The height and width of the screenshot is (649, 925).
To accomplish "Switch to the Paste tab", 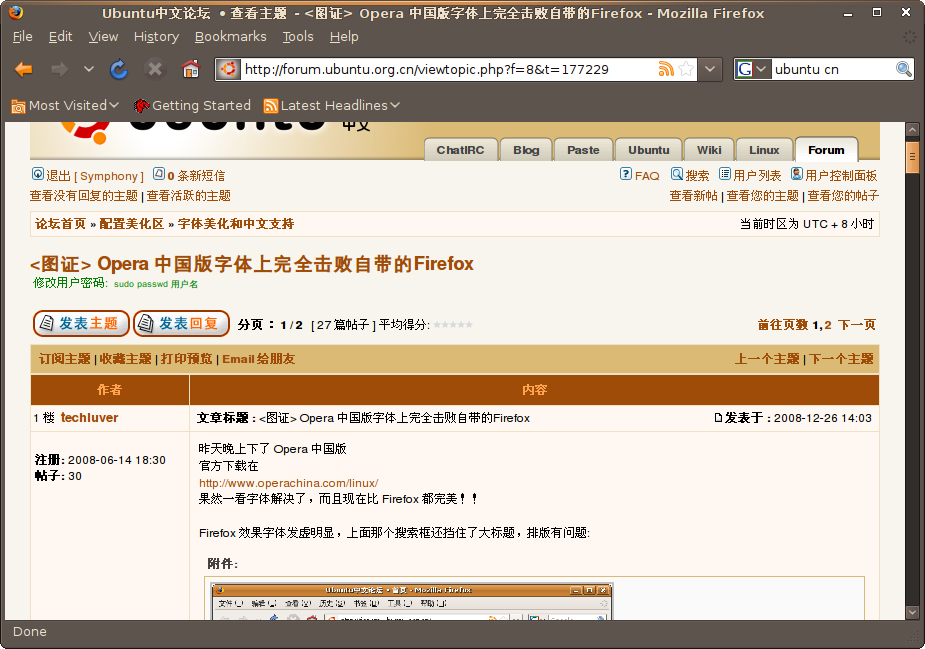I will click(583, 150).
